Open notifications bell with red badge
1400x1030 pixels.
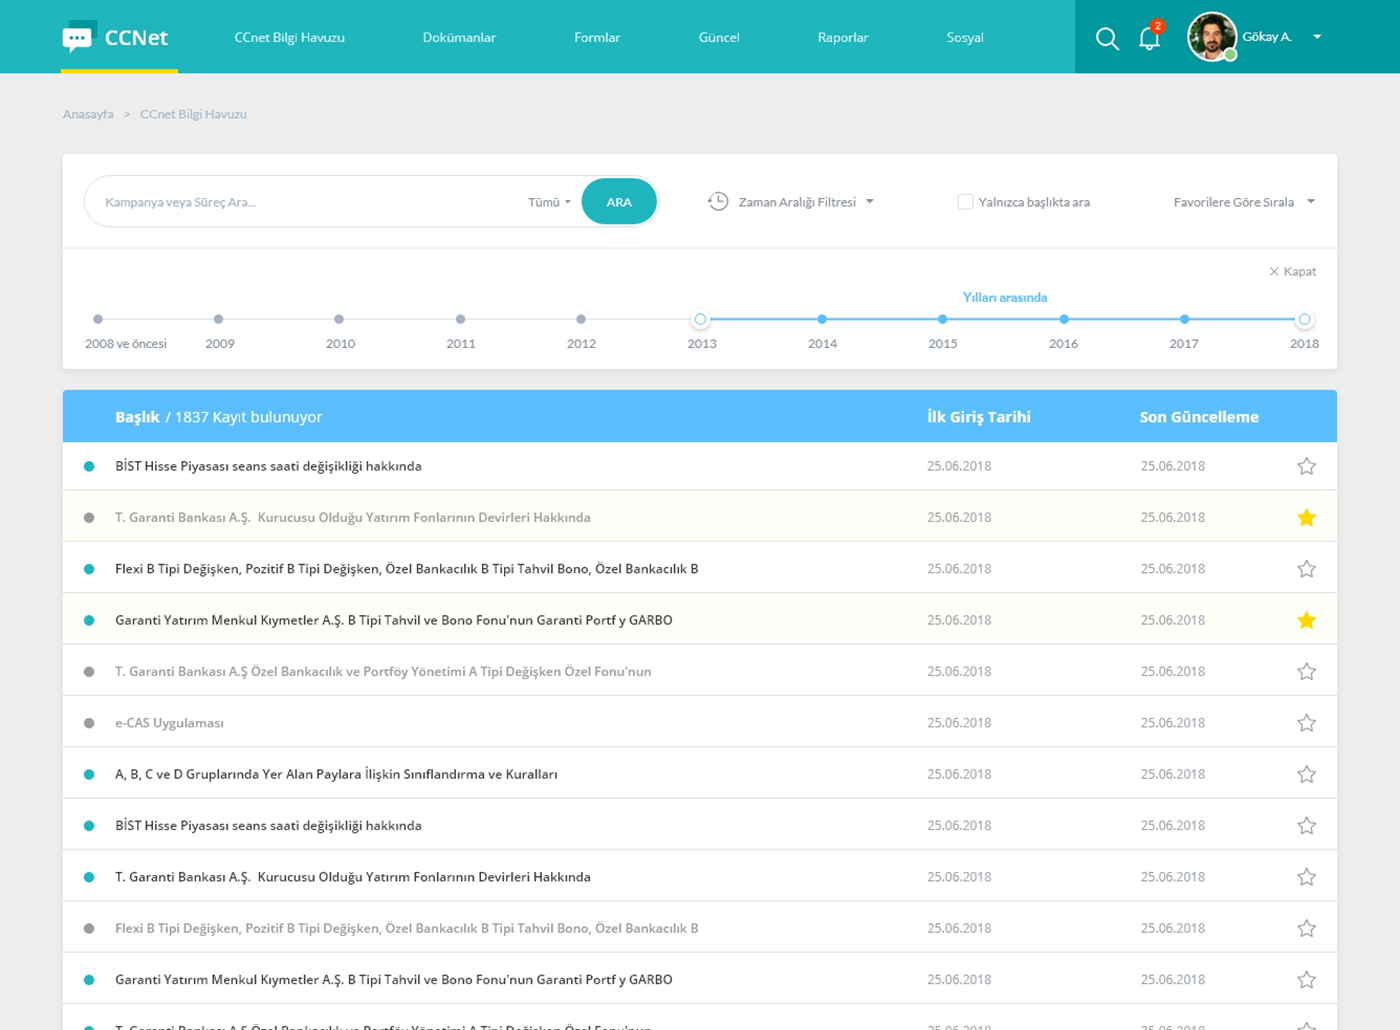(x=1149, y=38)
